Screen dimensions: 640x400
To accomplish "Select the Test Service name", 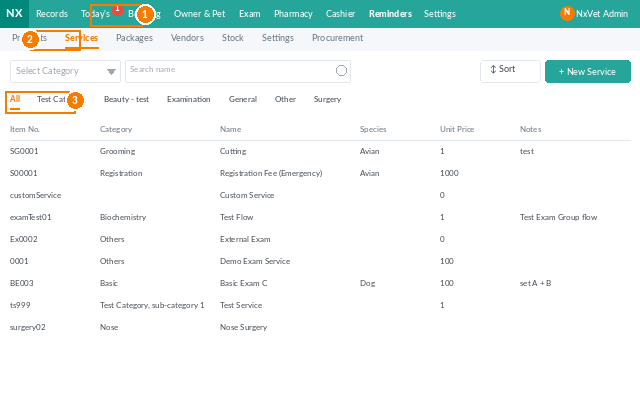I will (241, 306).
